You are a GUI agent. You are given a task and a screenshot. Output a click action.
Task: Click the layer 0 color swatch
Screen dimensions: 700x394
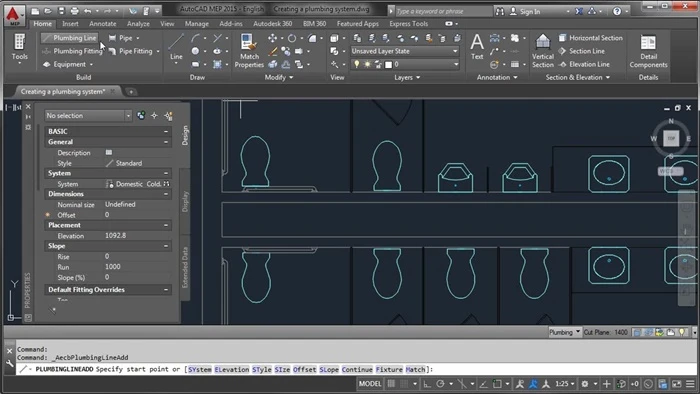pos(388,65)
